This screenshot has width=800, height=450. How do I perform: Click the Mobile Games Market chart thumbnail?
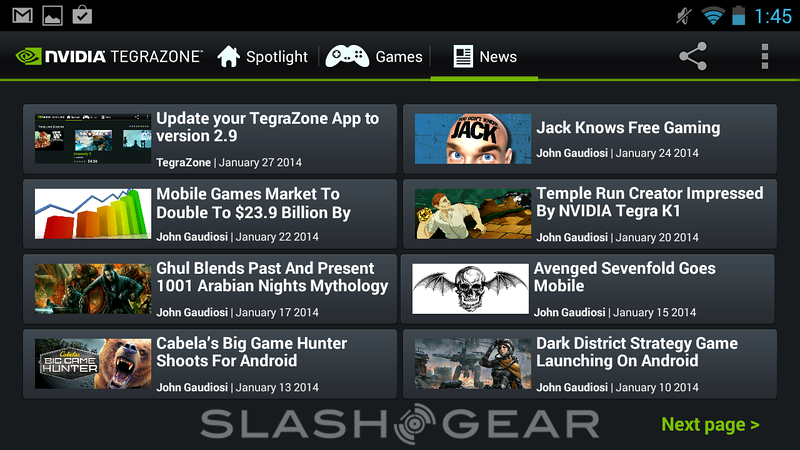(x=93, y=214)
